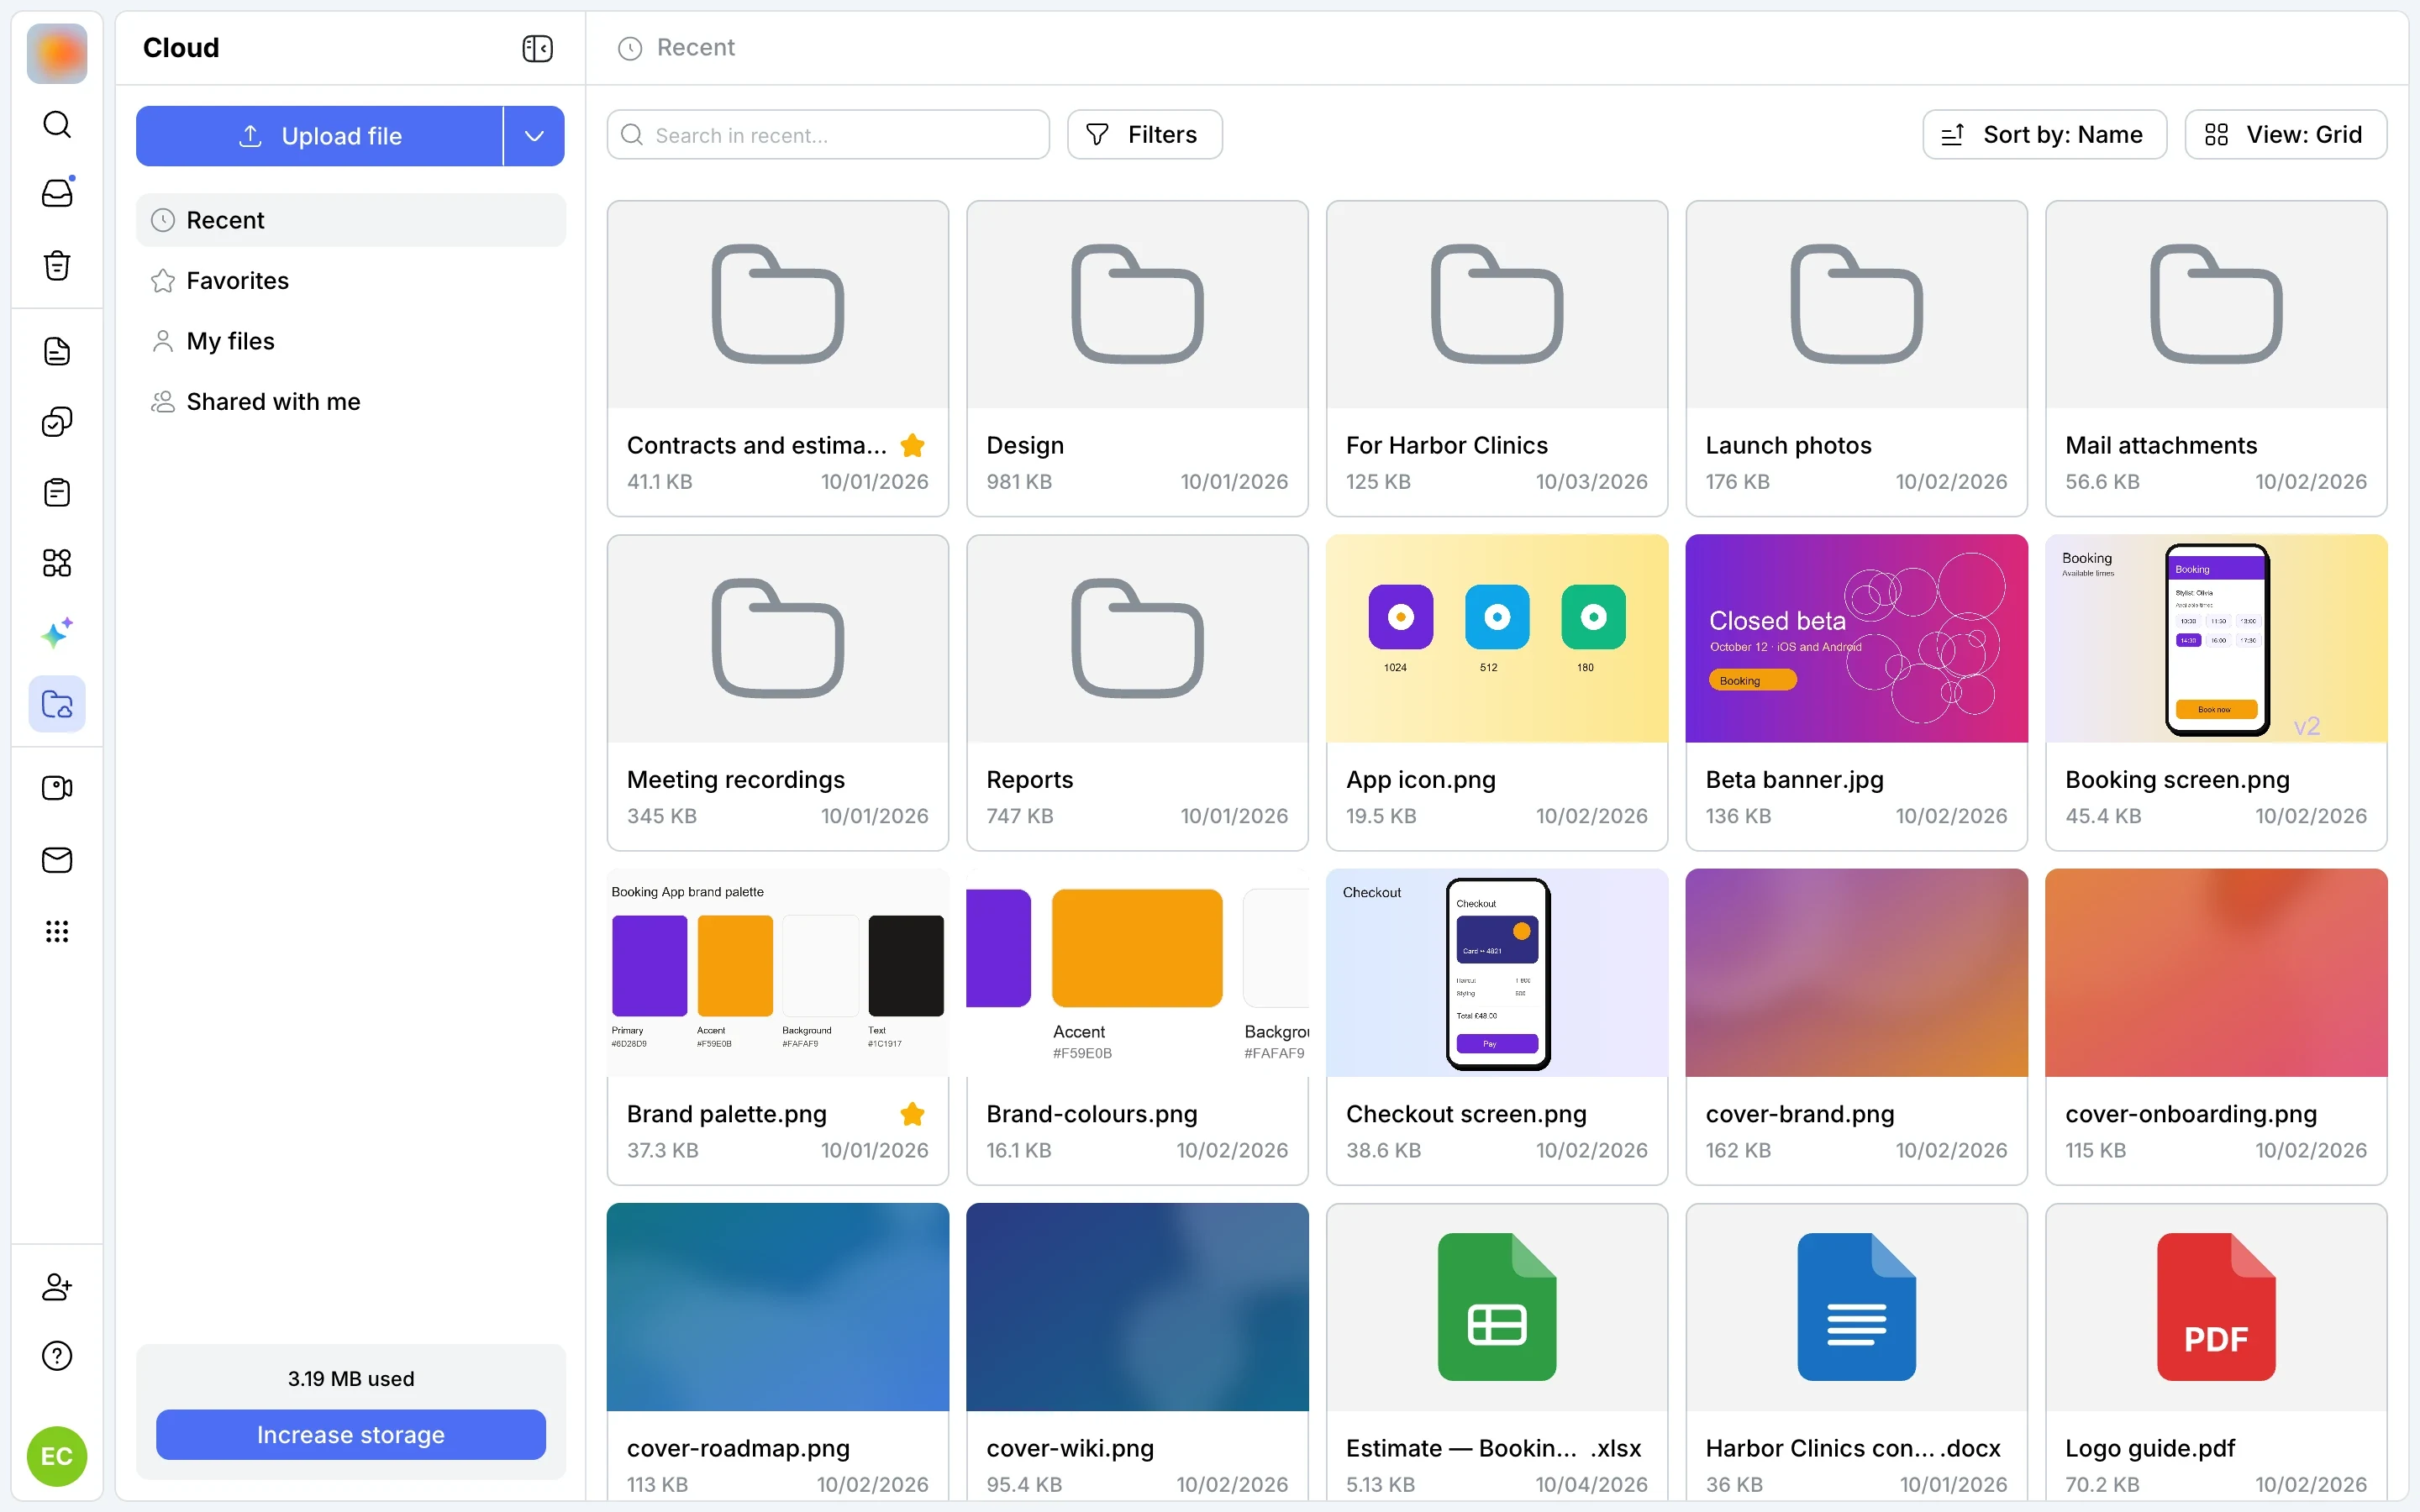Select My files in the sidebar
Image resolution: width=2420 pixels, height=1512 pixels.
(x=350, y=341)
